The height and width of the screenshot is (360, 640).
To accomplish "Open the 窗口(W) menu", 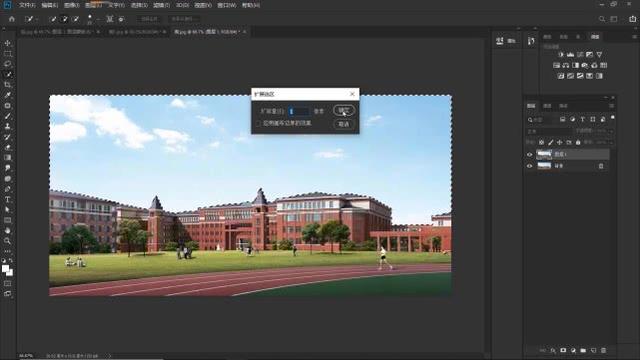I will tap(227, 5).
